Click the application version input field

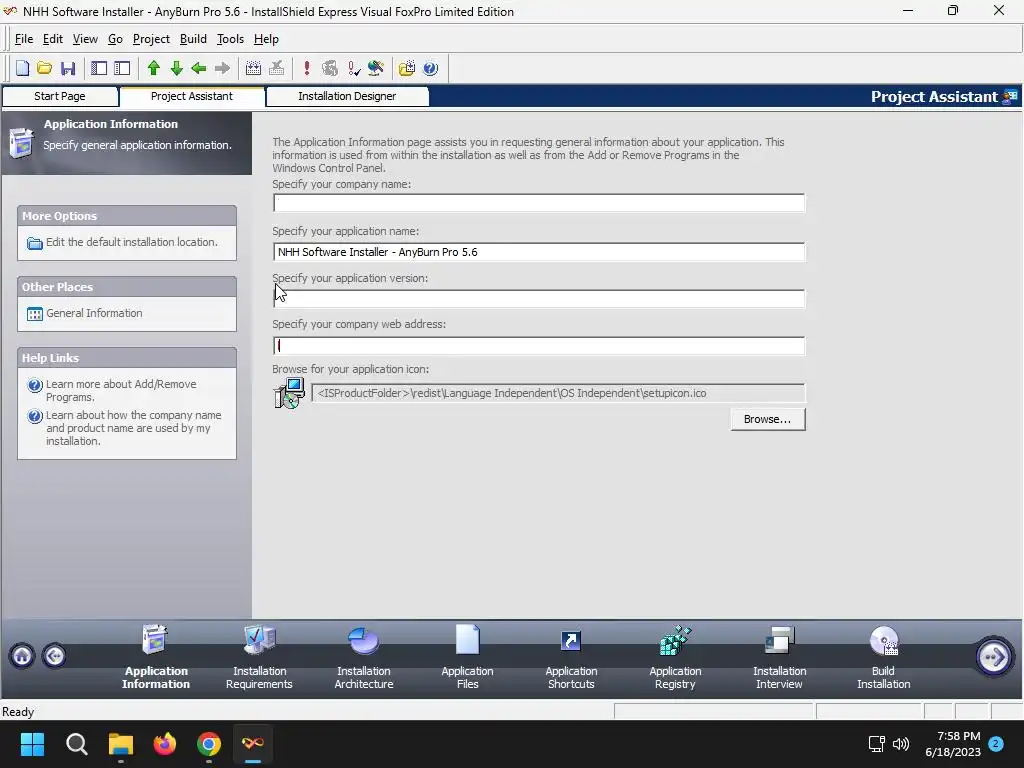click(x=539, y=299)
